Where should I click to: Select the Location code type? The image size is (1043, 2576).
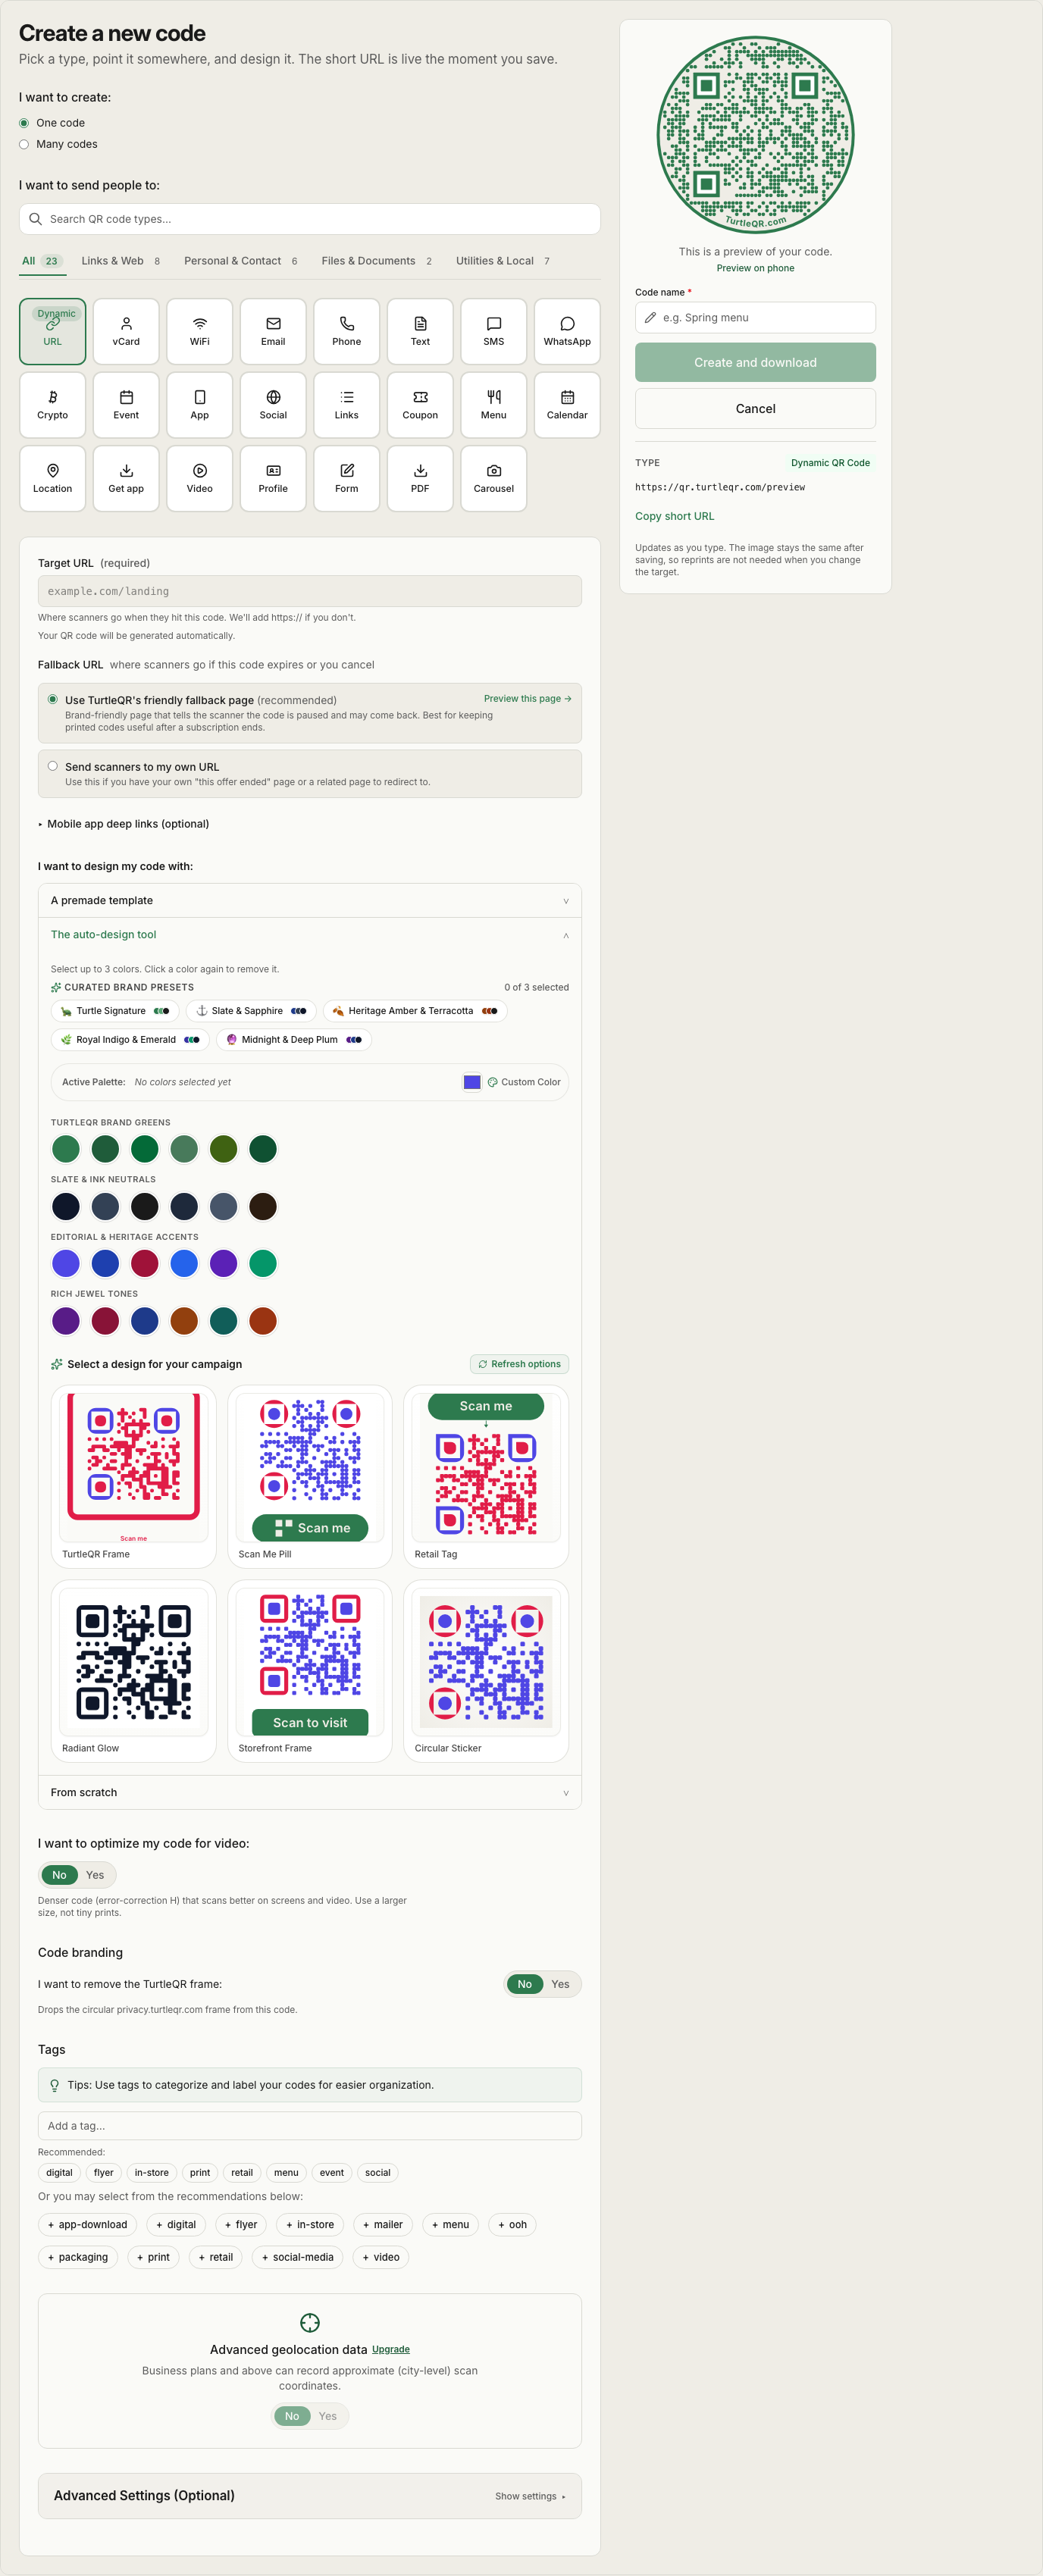(53, 478)
